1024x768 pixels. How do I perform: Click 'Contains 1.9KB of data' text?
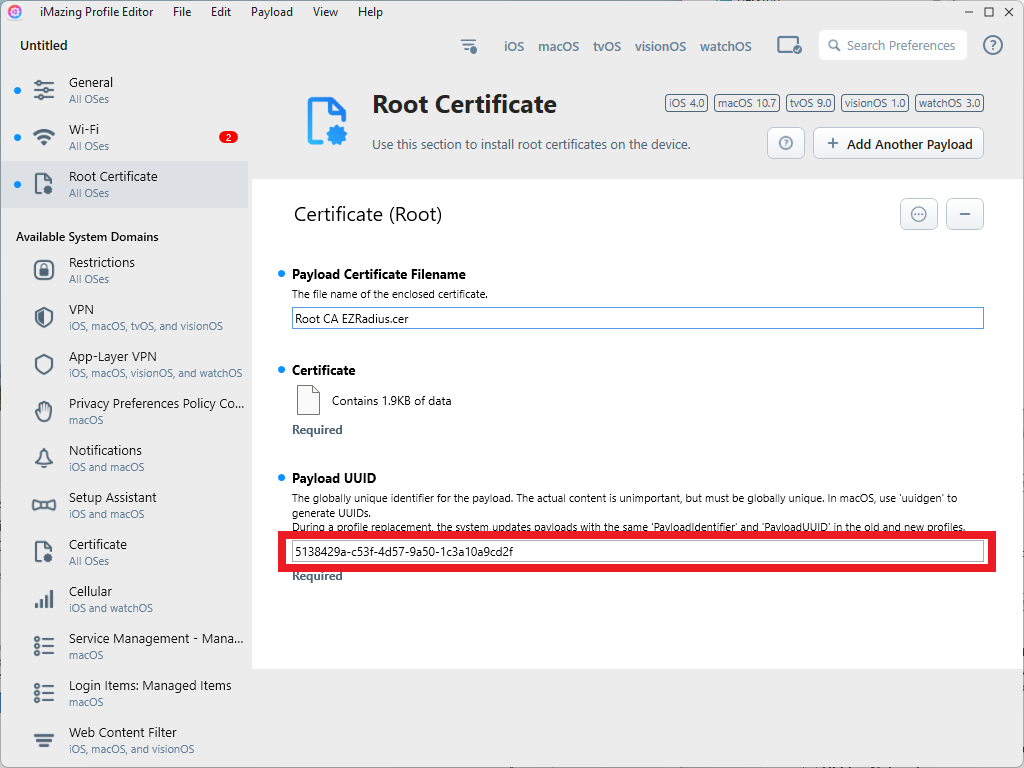click(391, 400)
